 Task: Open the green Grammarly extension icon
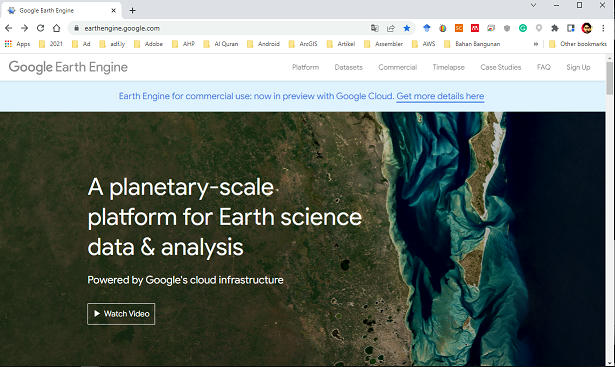point(522,28)
